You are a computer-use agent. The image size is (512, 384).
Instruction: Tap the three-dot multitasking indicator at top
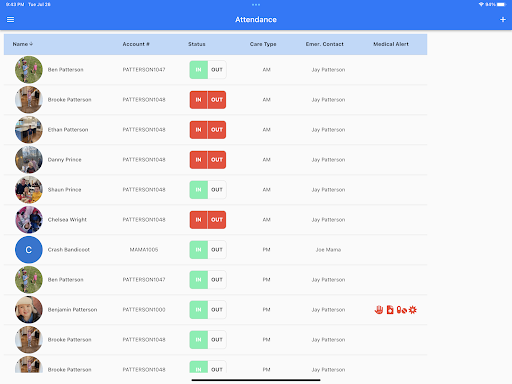(256, 5)
